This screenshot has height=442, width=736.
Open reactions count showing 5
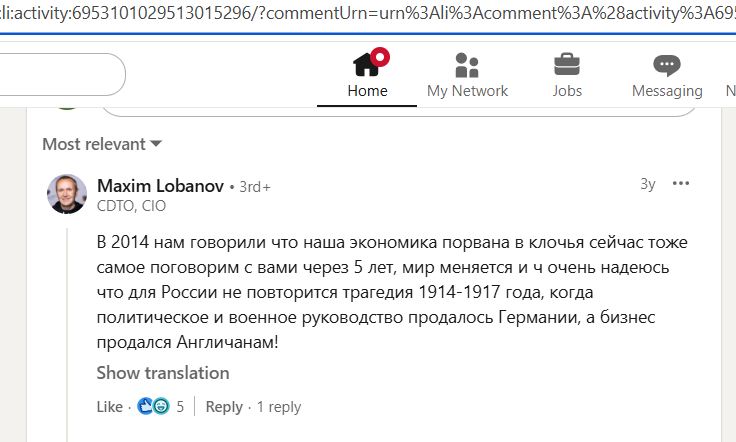click(x=180, y=407)
